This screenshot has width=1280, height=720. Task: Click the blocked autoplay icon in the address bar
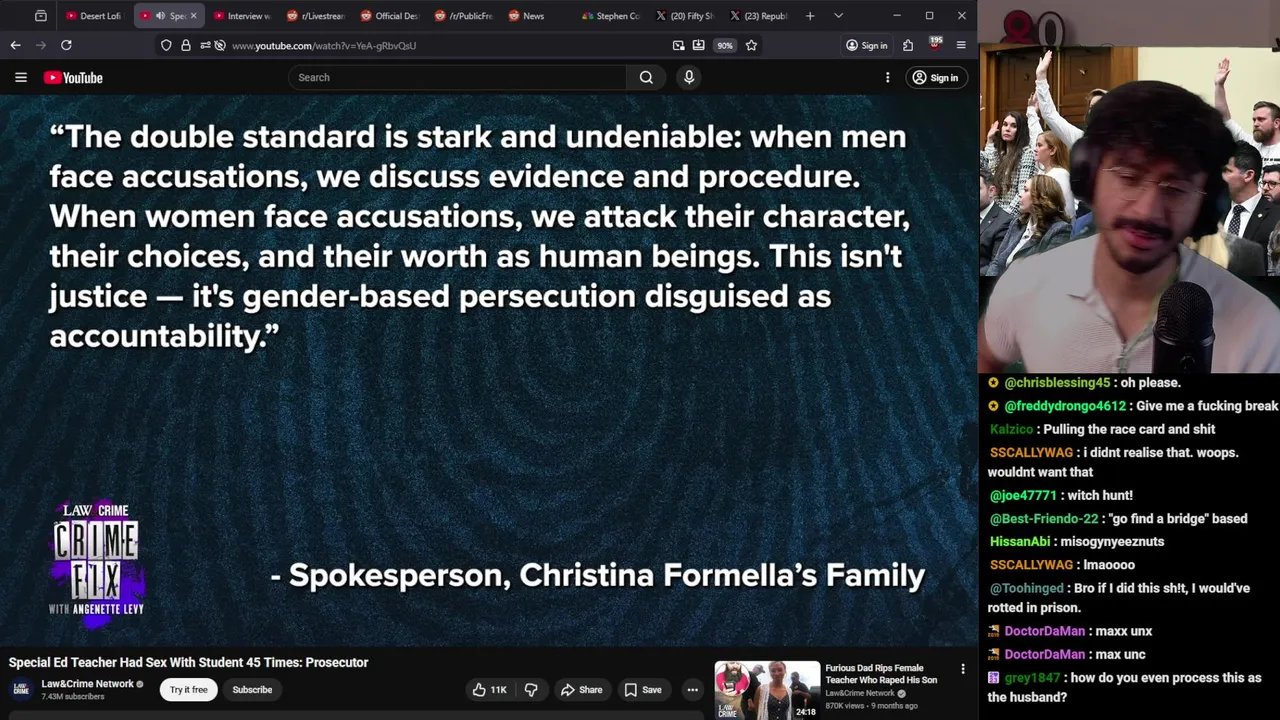click(219, 45)
